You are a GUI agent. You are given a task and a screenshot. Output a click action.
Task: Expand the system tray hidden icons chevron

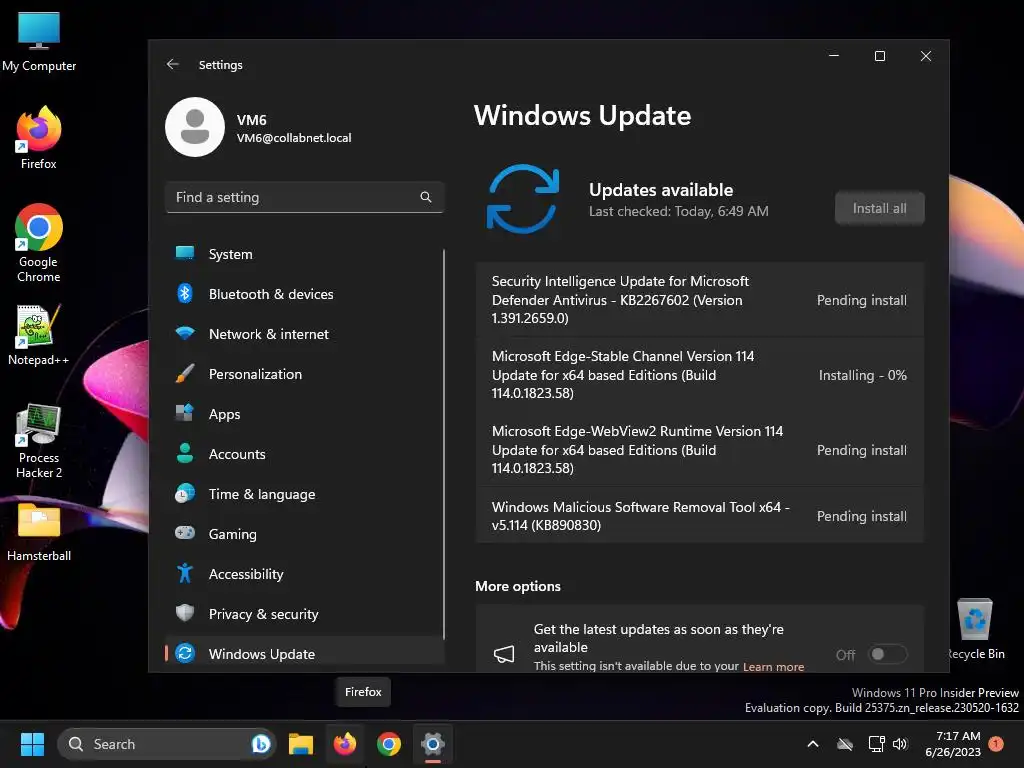coord(813,744)
